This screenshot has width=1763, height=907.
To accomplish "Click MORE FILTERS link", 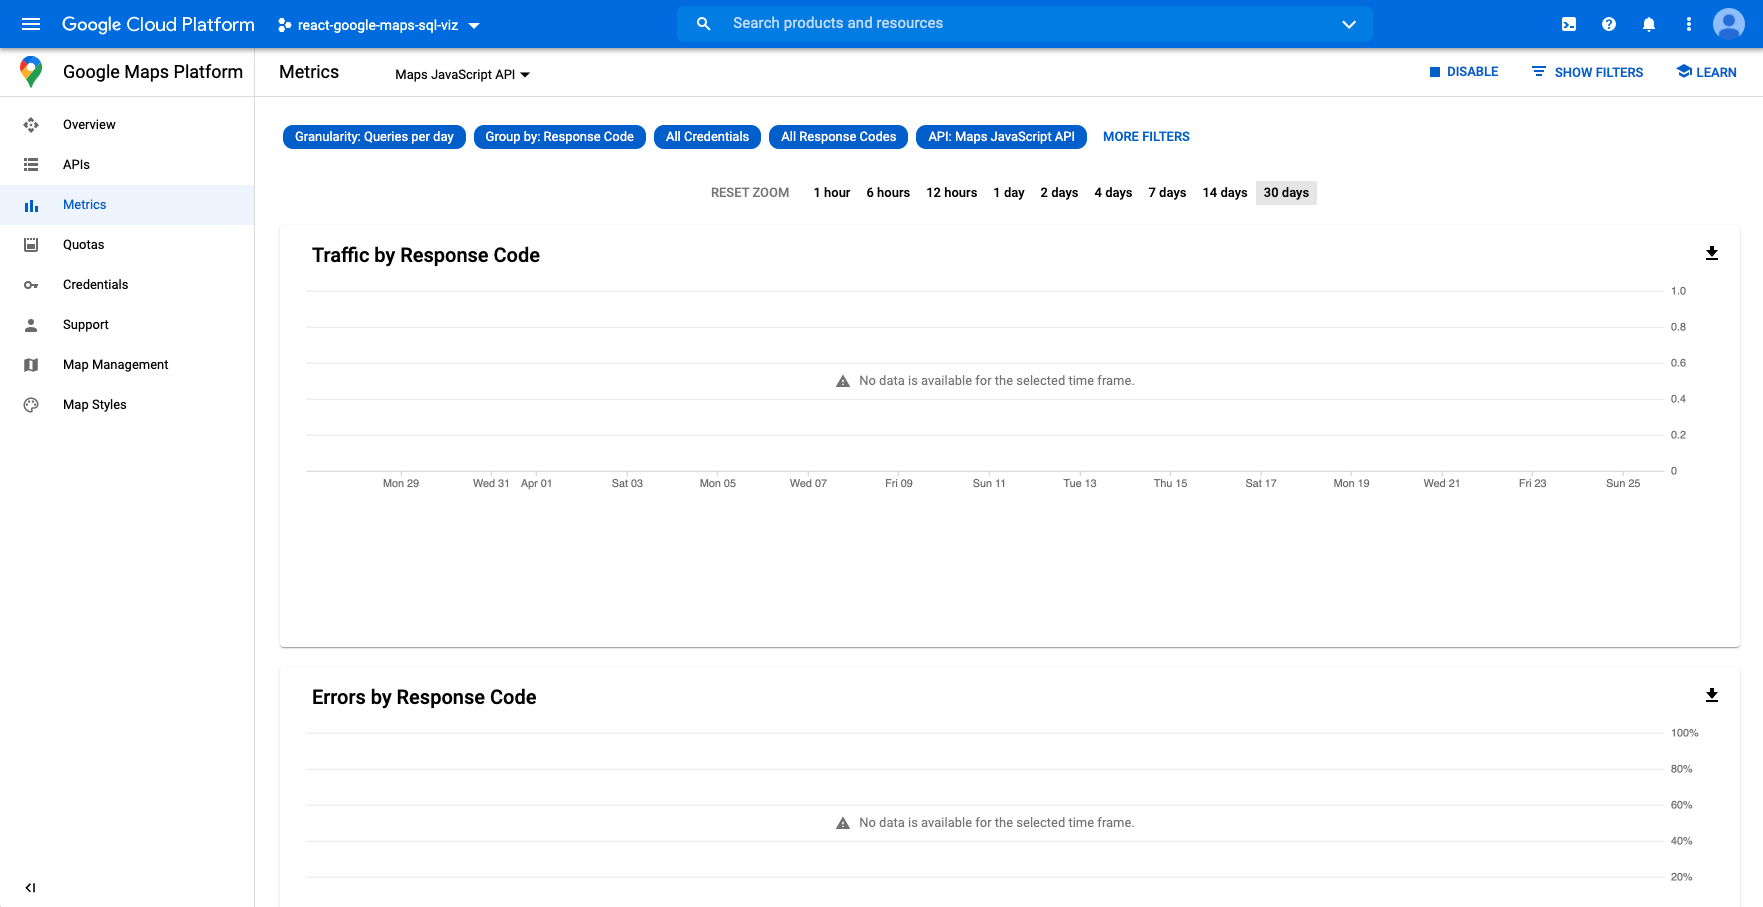I will (x=1146, y=137).
